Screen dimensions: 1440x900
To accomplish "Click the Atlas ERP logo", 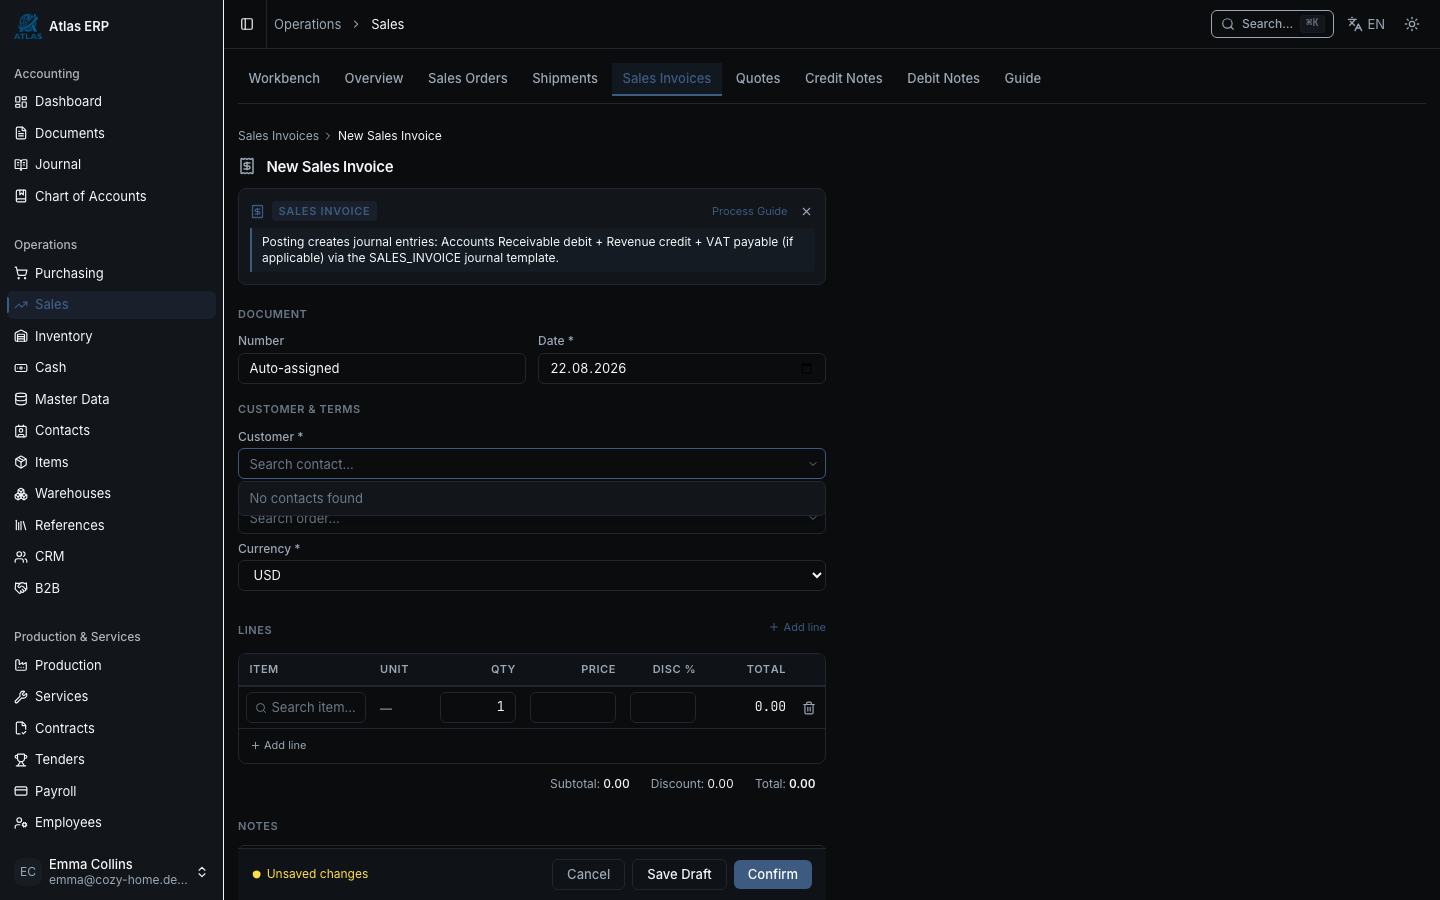I will (x=28, y=26).
